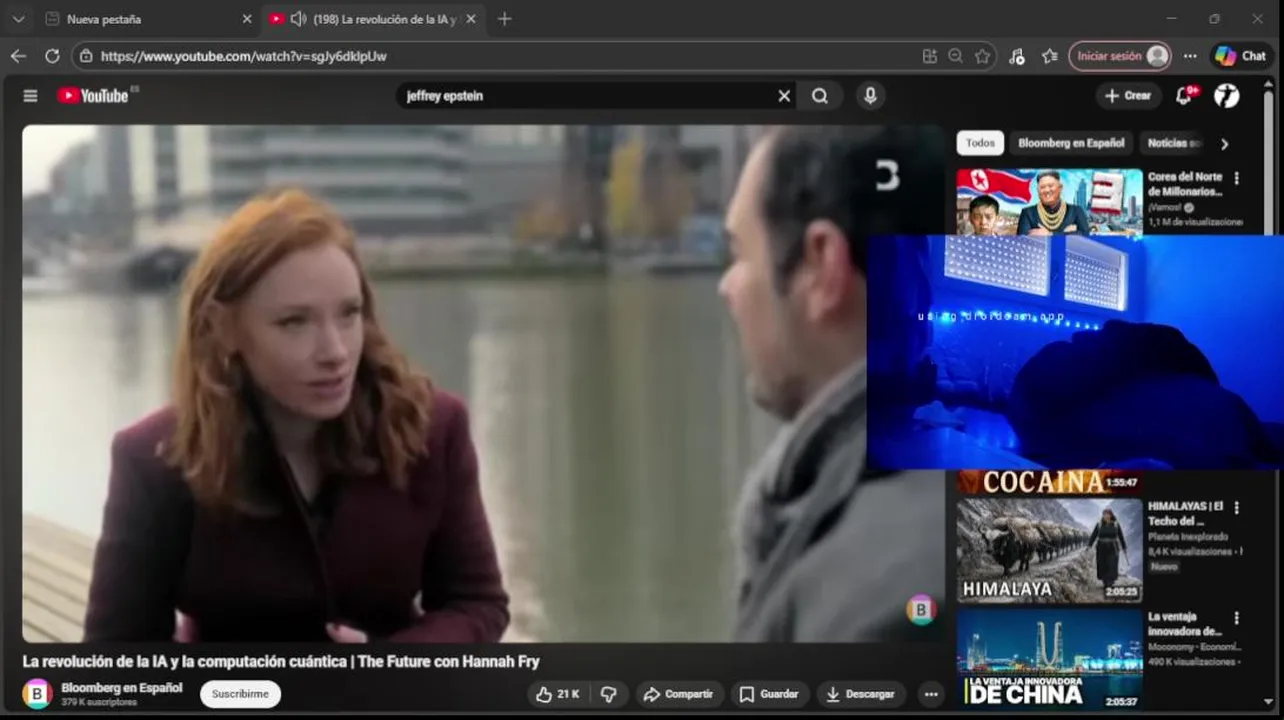Open the browser tab actions dropdown
The height and width of the screenshot is (720, 1284).
(18, 19)
